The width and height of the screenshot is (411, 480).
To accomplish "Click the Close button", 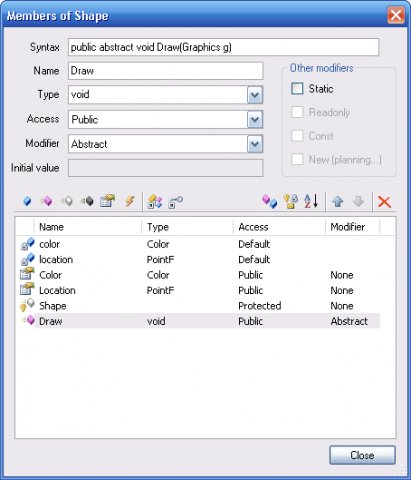I will [x=362, y=455].
